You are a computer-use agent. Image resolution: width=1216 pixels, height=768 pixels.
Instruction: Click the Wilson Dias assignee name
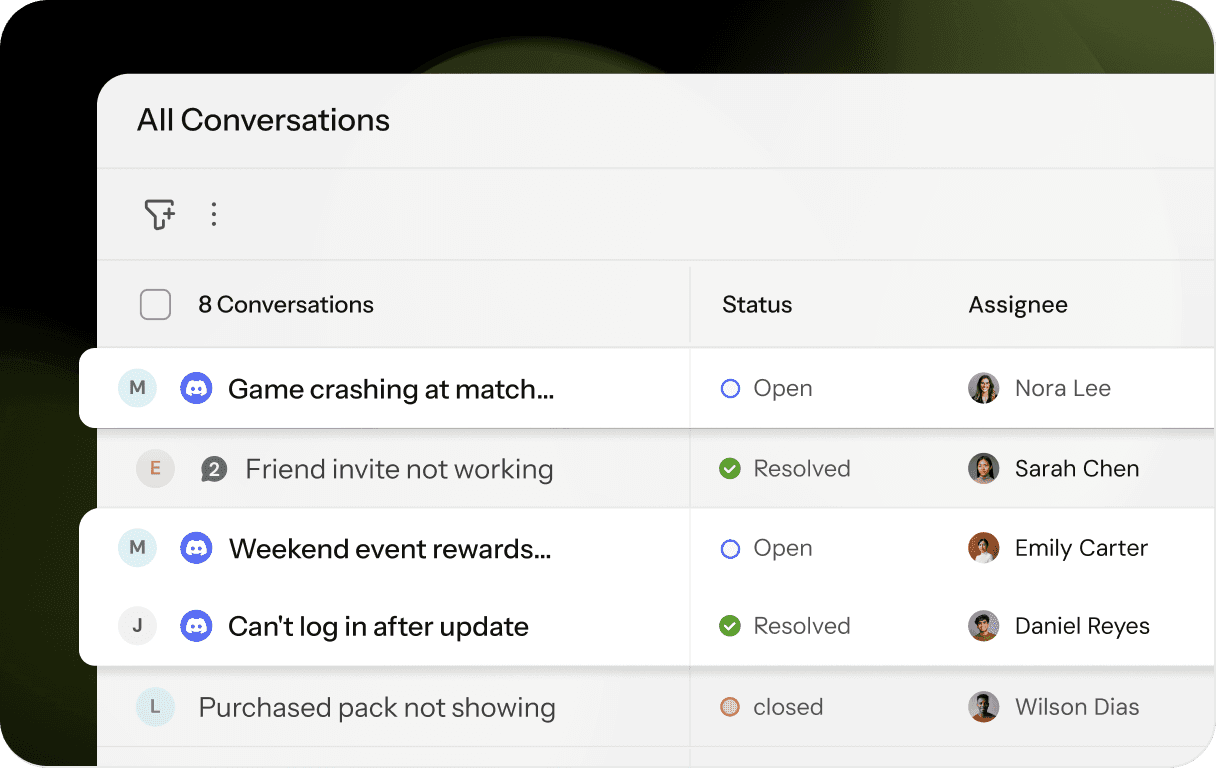point(1077,707)
